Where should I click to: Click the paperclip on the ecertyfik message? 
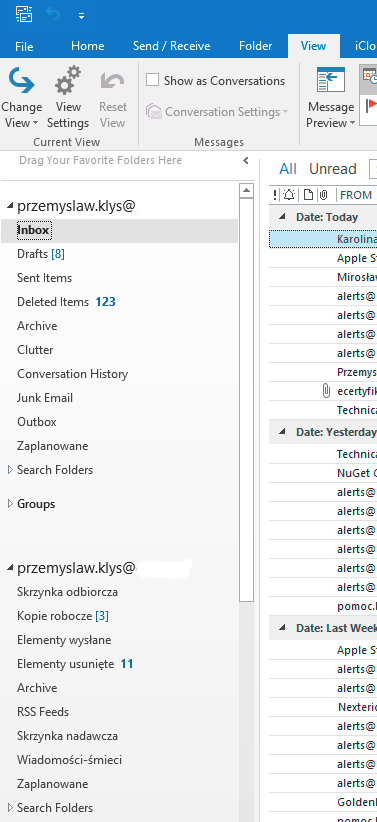[326, 391]
